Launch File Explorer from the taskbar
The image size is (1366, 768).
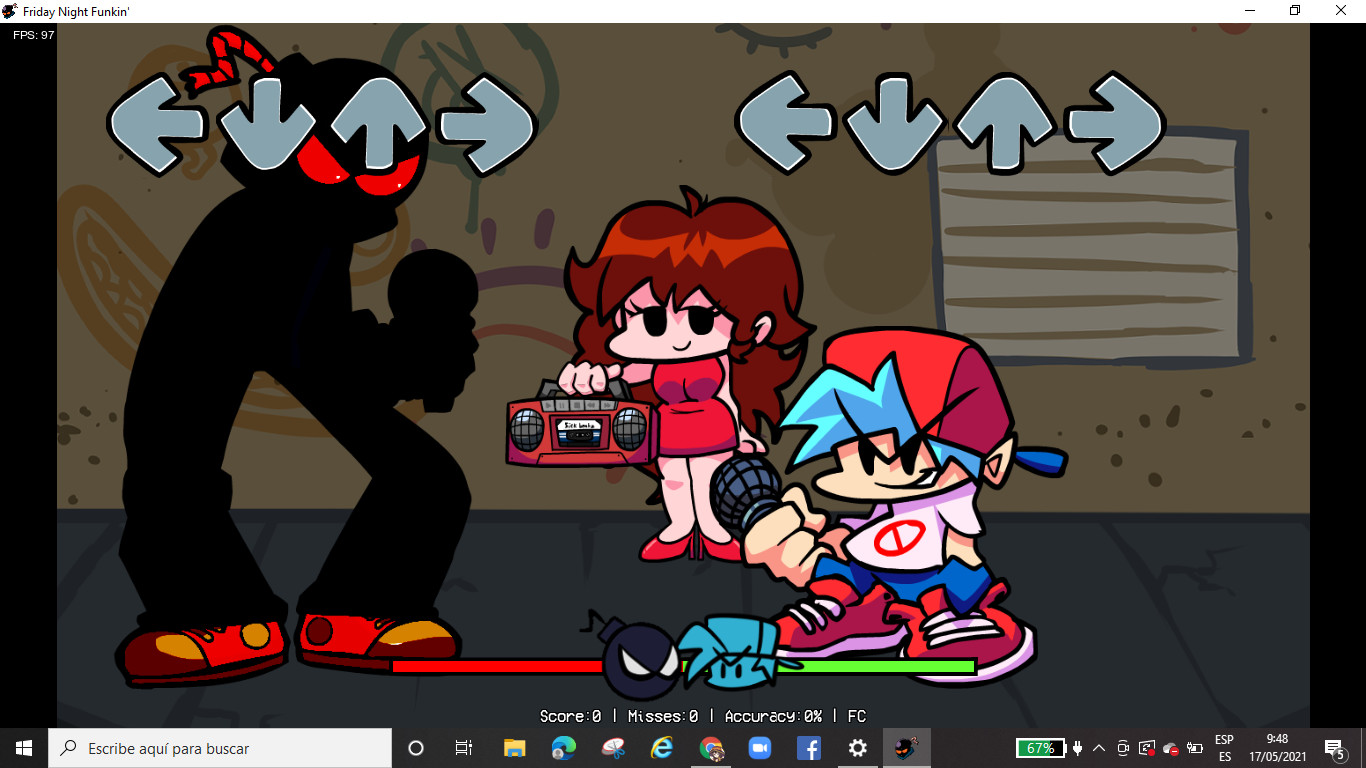point(514,748)
